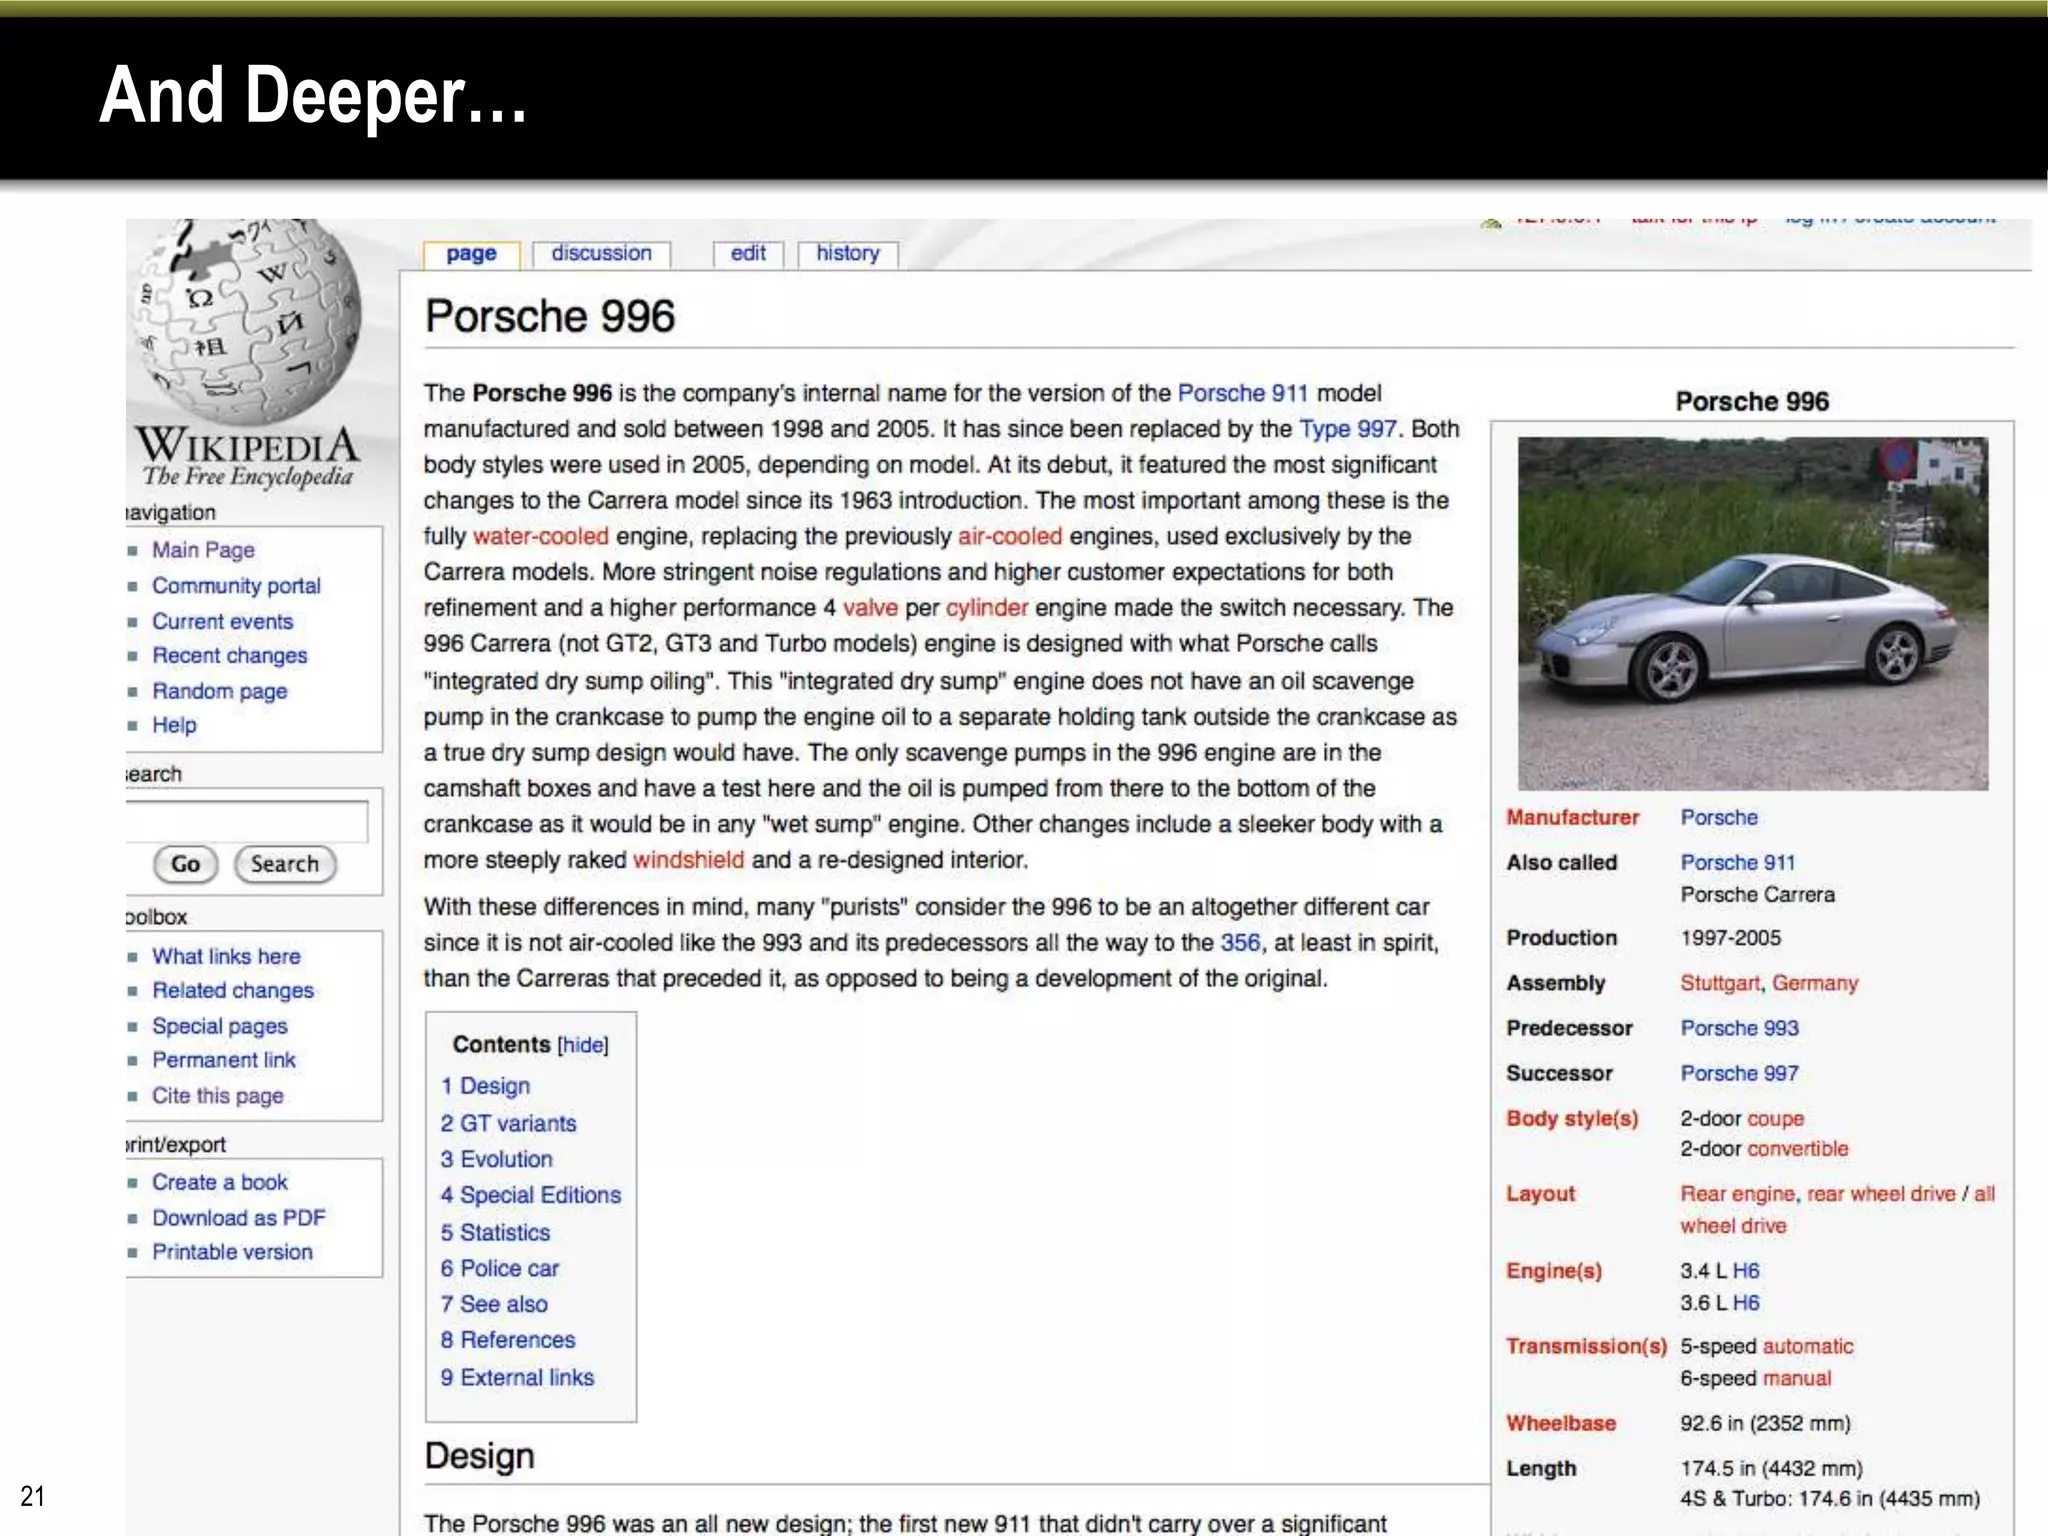The width and height of the screenshot is (2048, 1536).
Task: Open the Community portal link
Action: click(x=236, y=586)
